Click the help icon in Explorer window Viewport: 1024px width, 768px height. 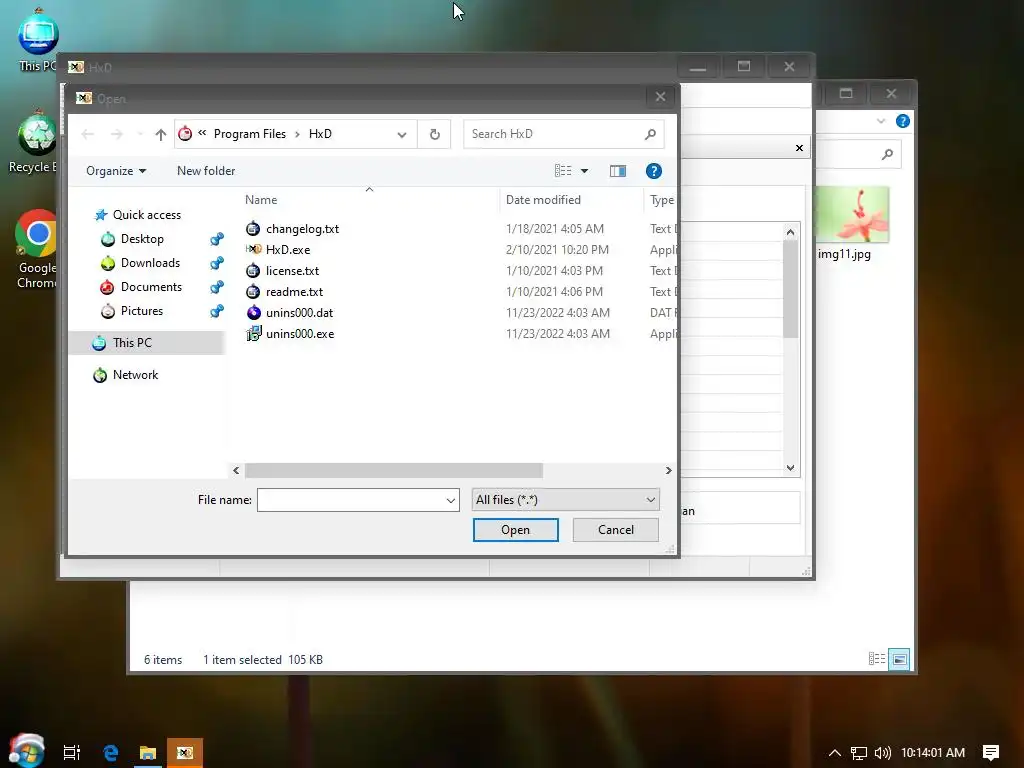pos(903,121)
